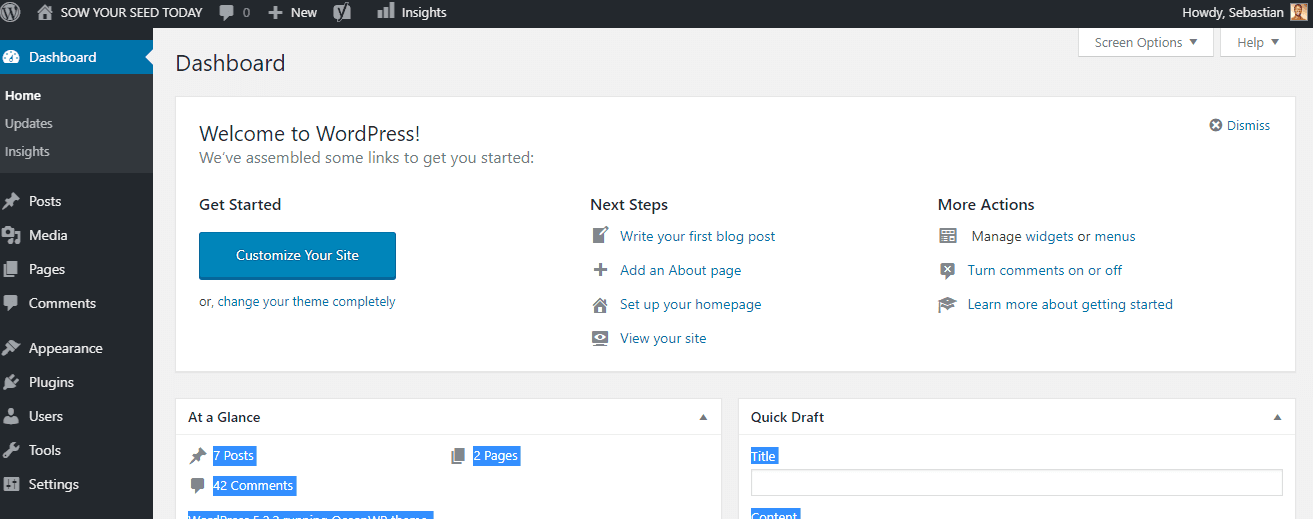Select Home in Dashboard submenu
The width and height of the screenshot is (1313, 519).
23,95
